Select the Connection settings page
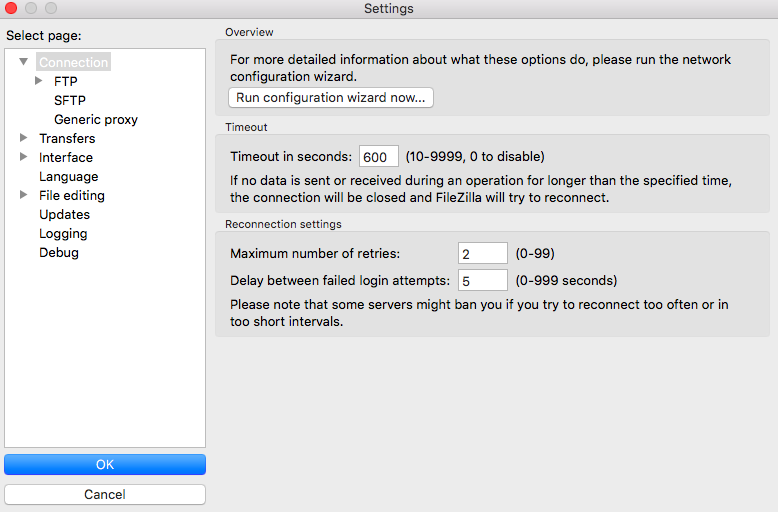 73,62
